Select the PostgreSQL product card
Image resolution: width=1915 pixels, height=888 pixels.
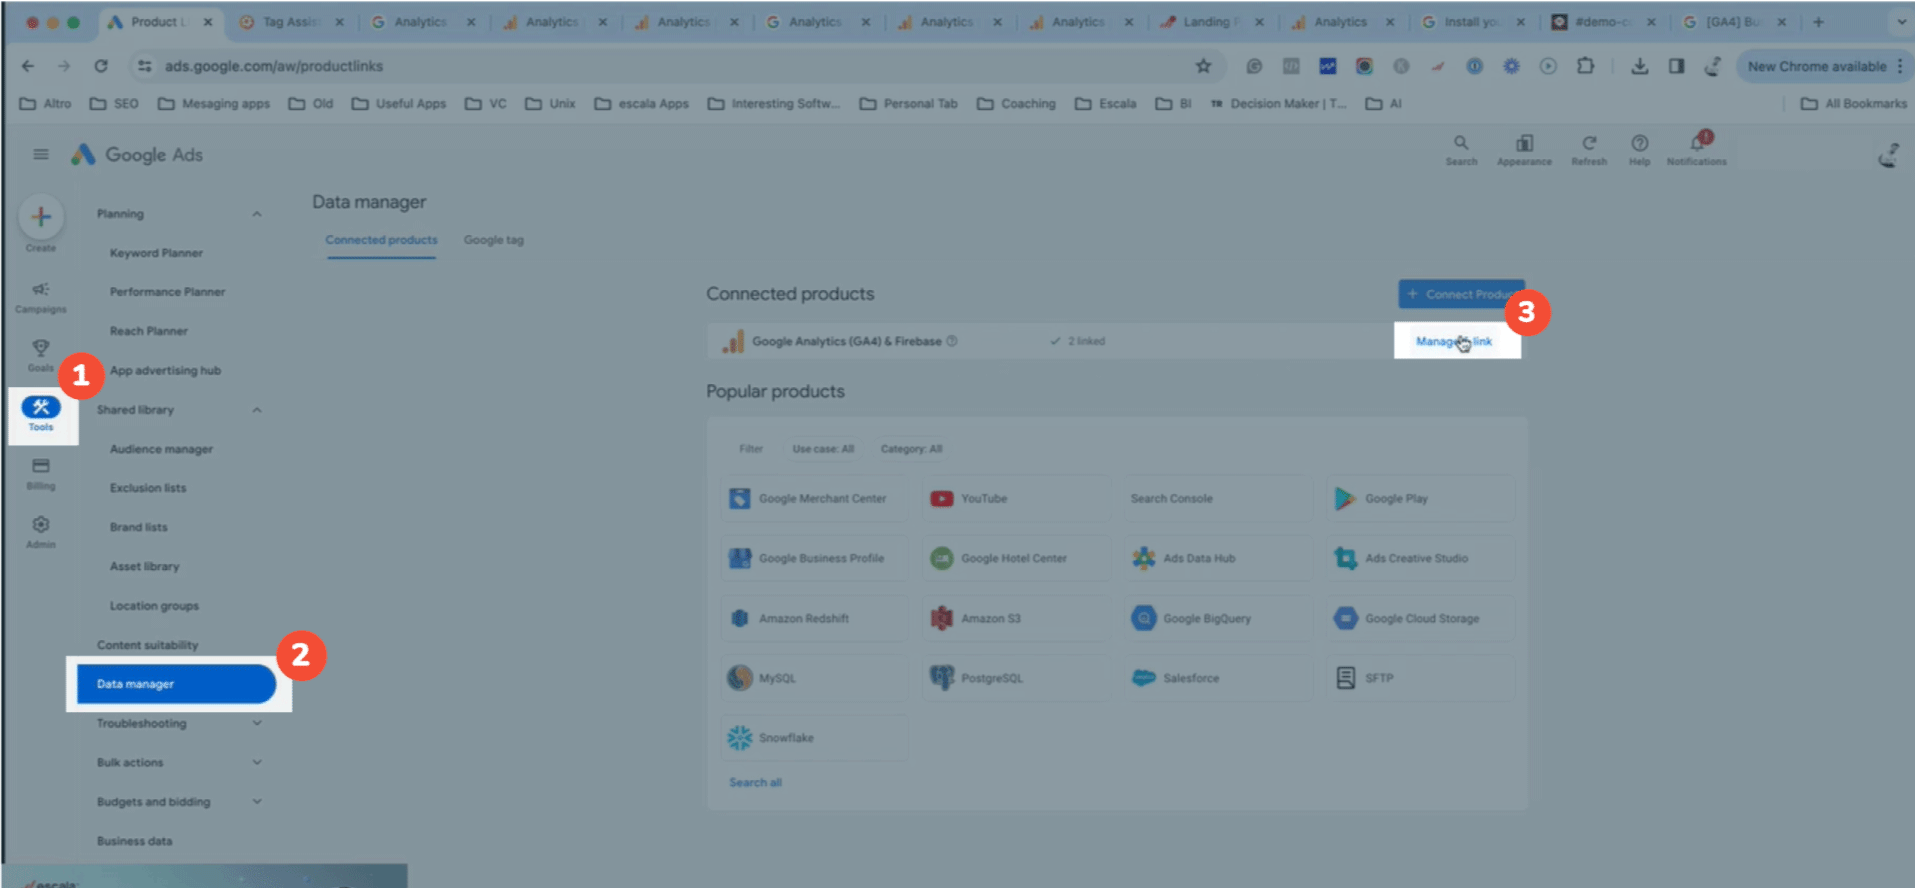click(x=1016, y=678)
